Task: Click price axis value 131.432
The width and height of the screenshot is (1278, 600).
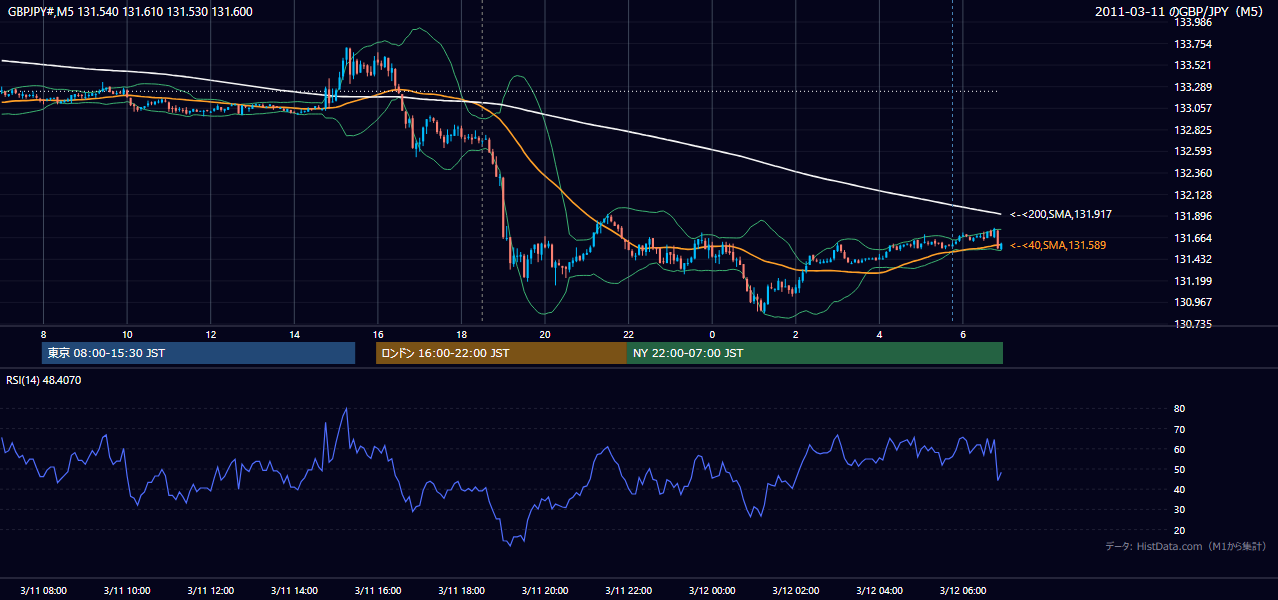Action: pyautogui.click(x=1193, y=259)
